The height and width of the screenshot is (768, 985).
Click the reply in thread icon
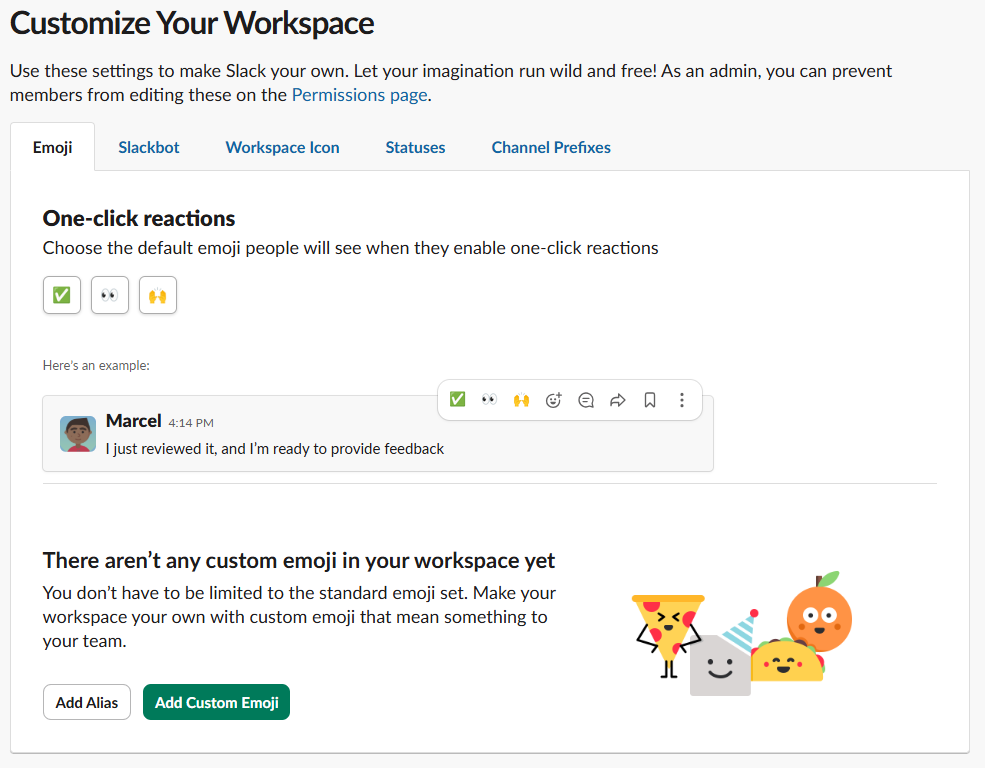point(586,400)
